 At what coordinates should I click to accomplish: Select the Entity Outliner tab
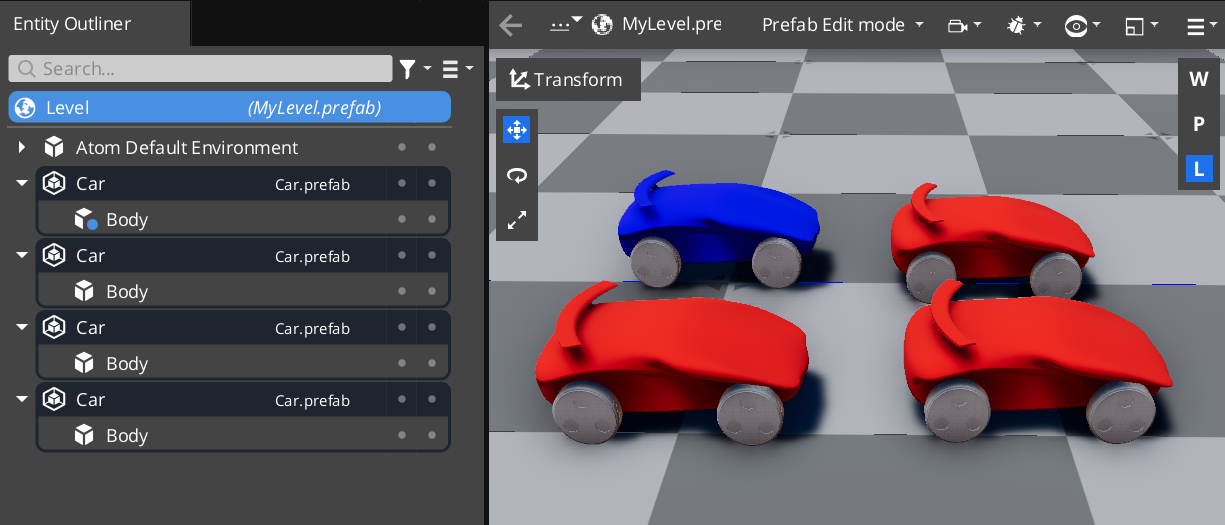click(72, 24)
